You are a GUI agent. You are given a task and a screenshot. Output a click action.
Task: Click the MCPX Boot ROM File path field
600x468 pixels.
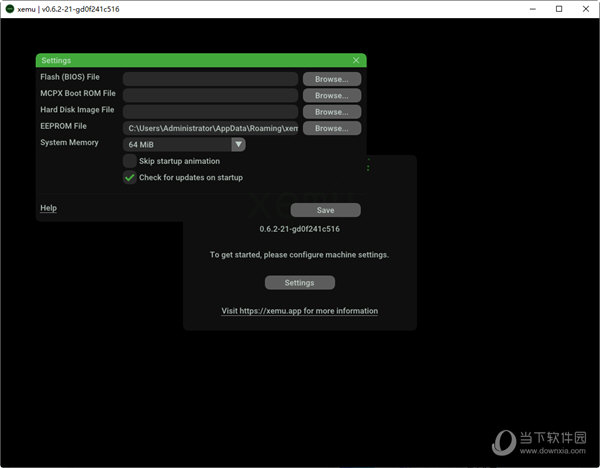pyautogui.click(x=210, y=96)
